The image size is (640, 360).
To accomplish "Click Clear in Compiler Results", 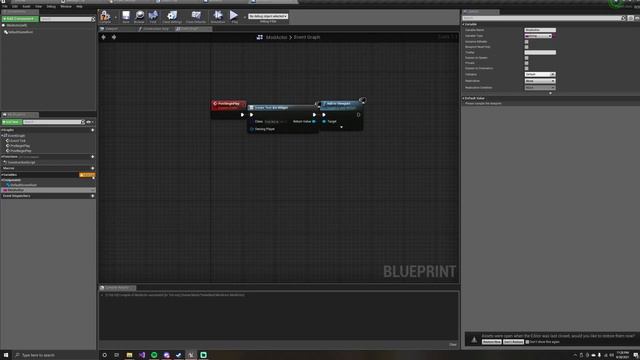I will pos(453,344).
